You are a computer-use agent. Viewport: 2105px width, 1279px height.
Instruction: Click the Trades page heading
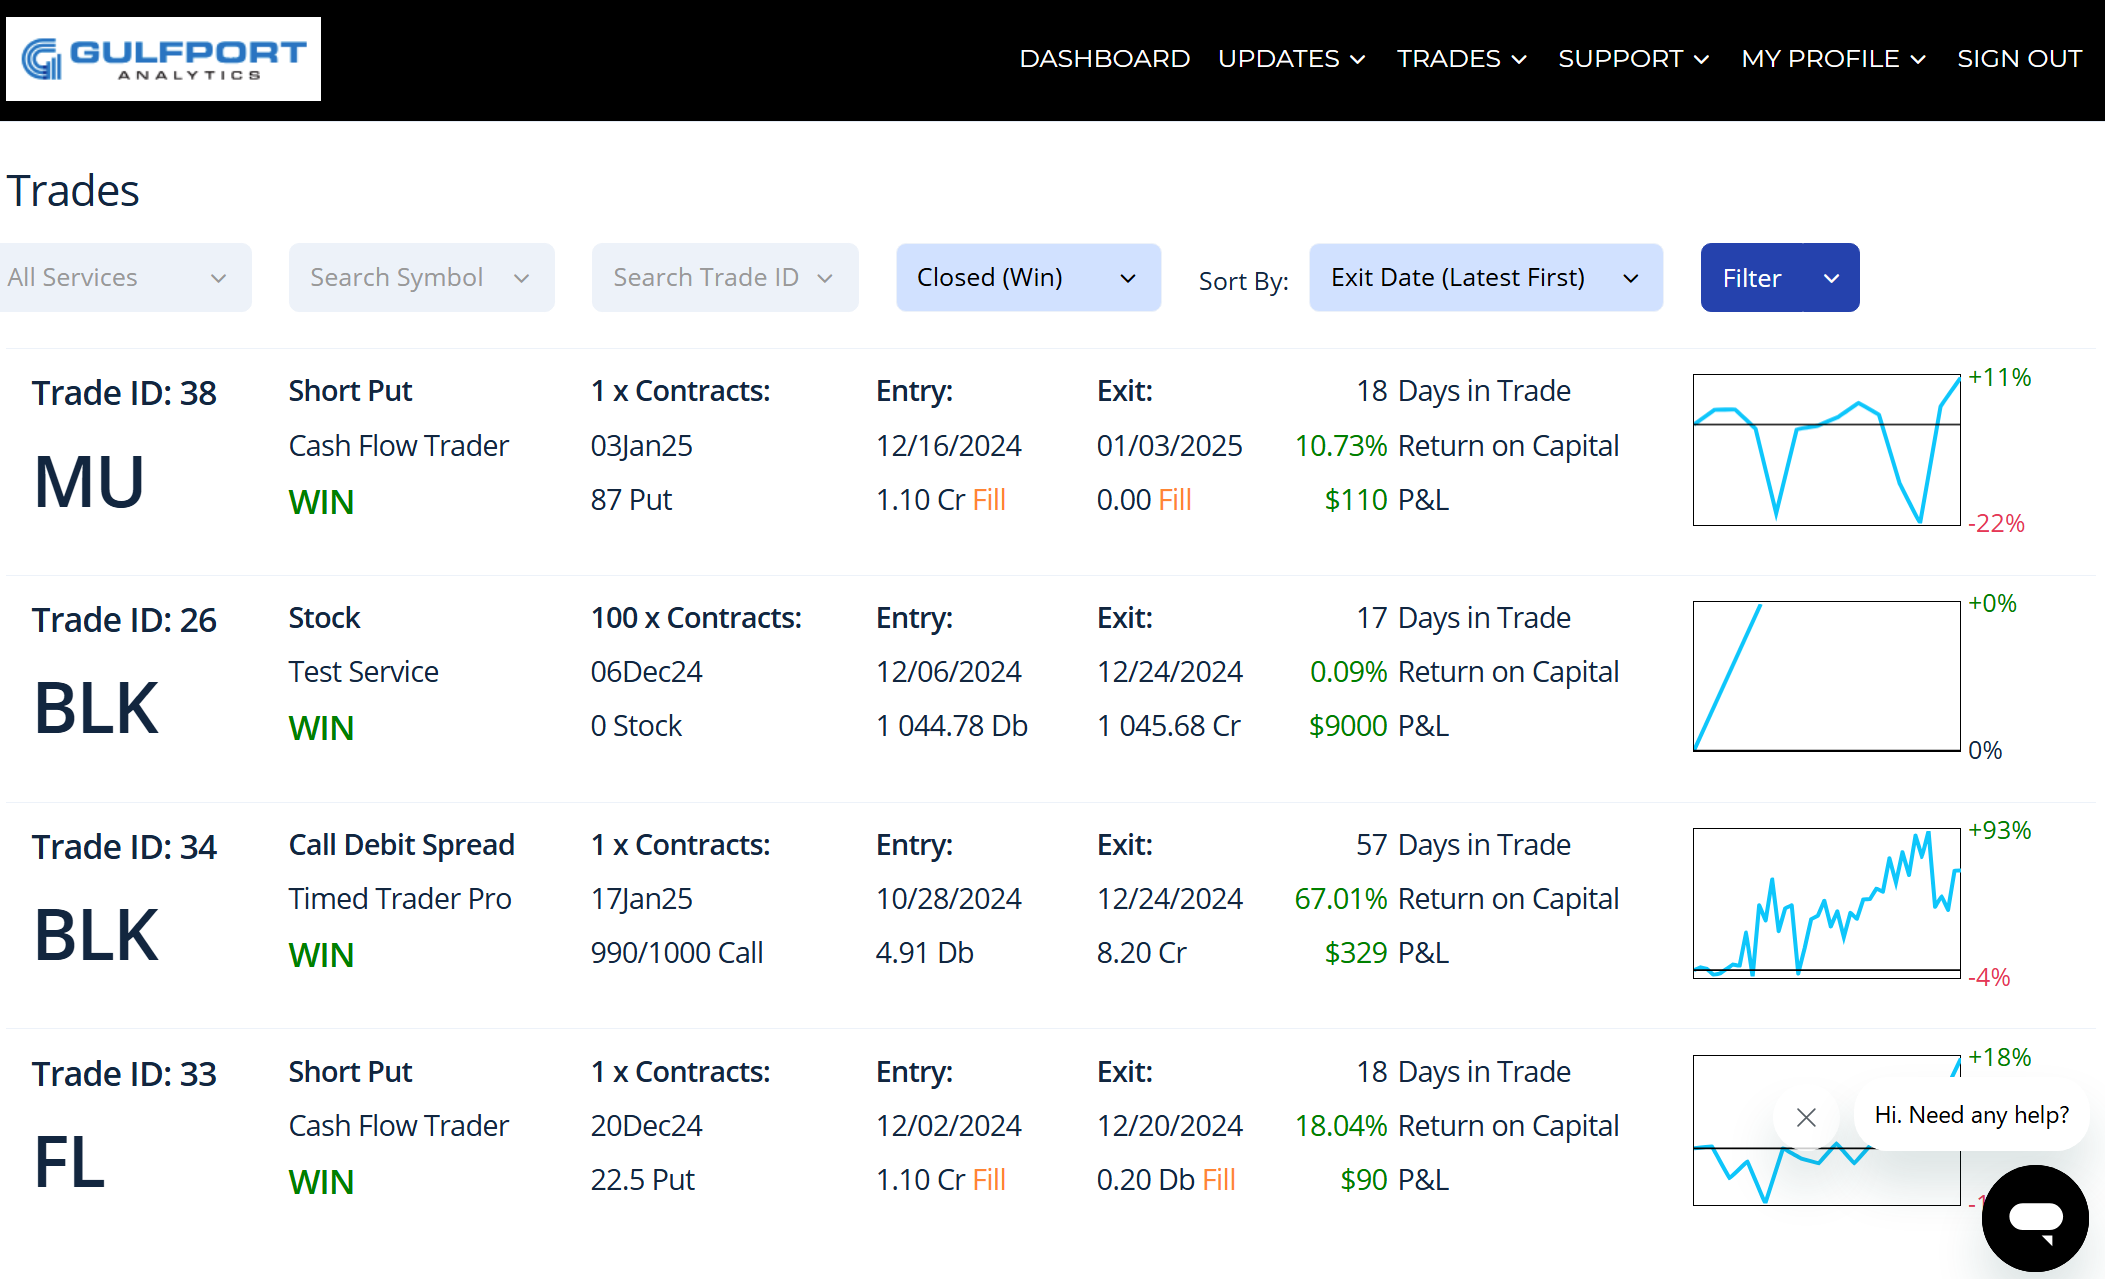(73, 190)
